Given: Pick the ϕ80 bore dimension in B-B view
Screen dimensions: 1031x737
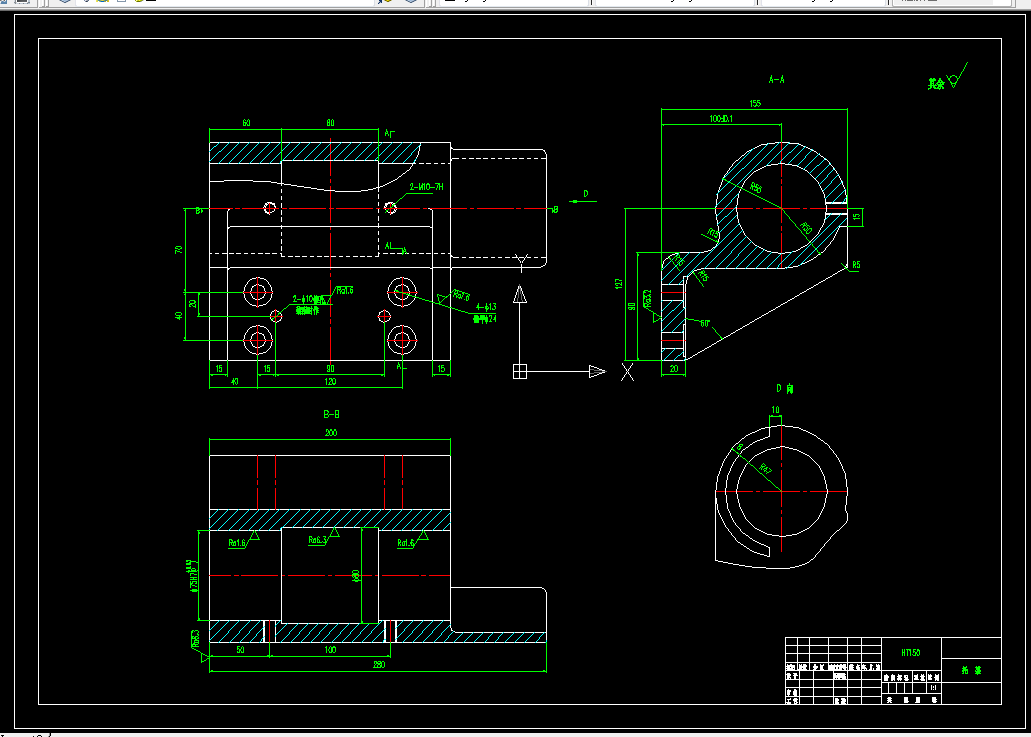Looking at the screenshot, I should (356, 575).
